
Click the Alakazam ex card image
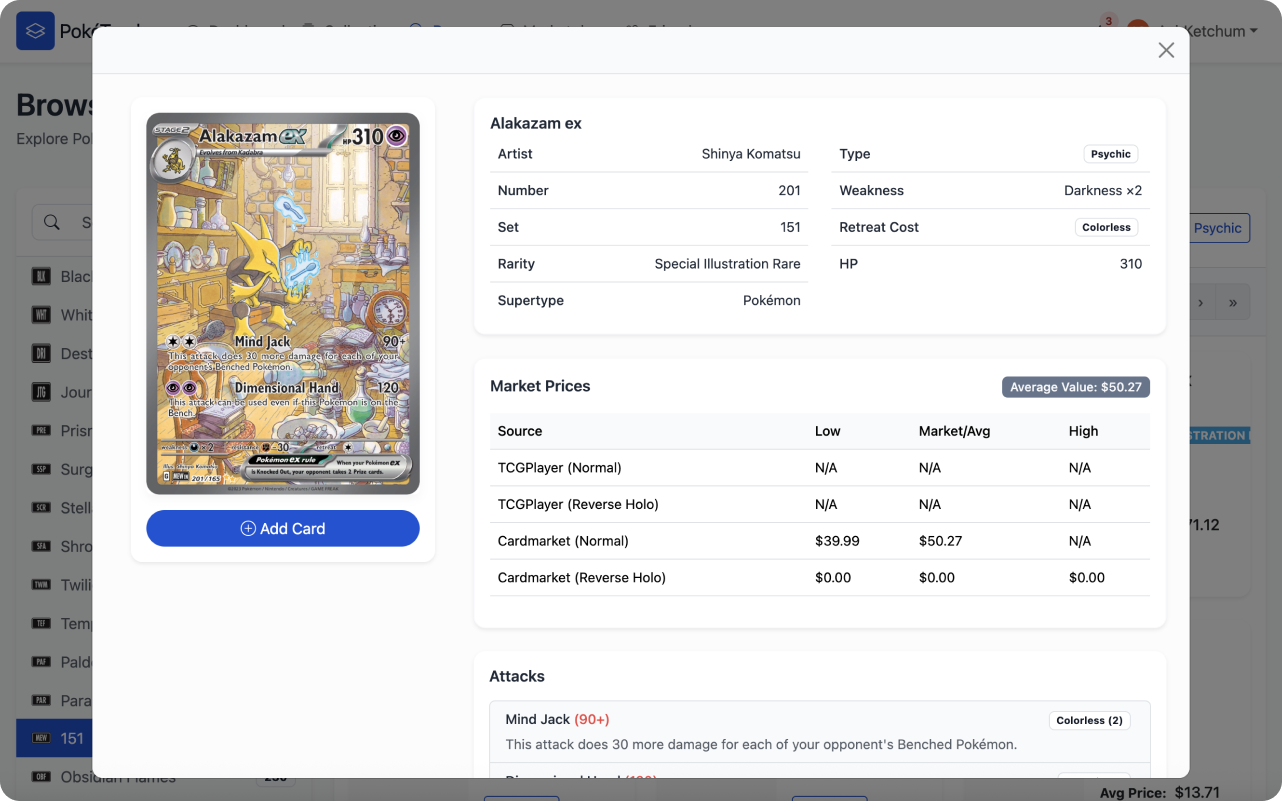283,304
